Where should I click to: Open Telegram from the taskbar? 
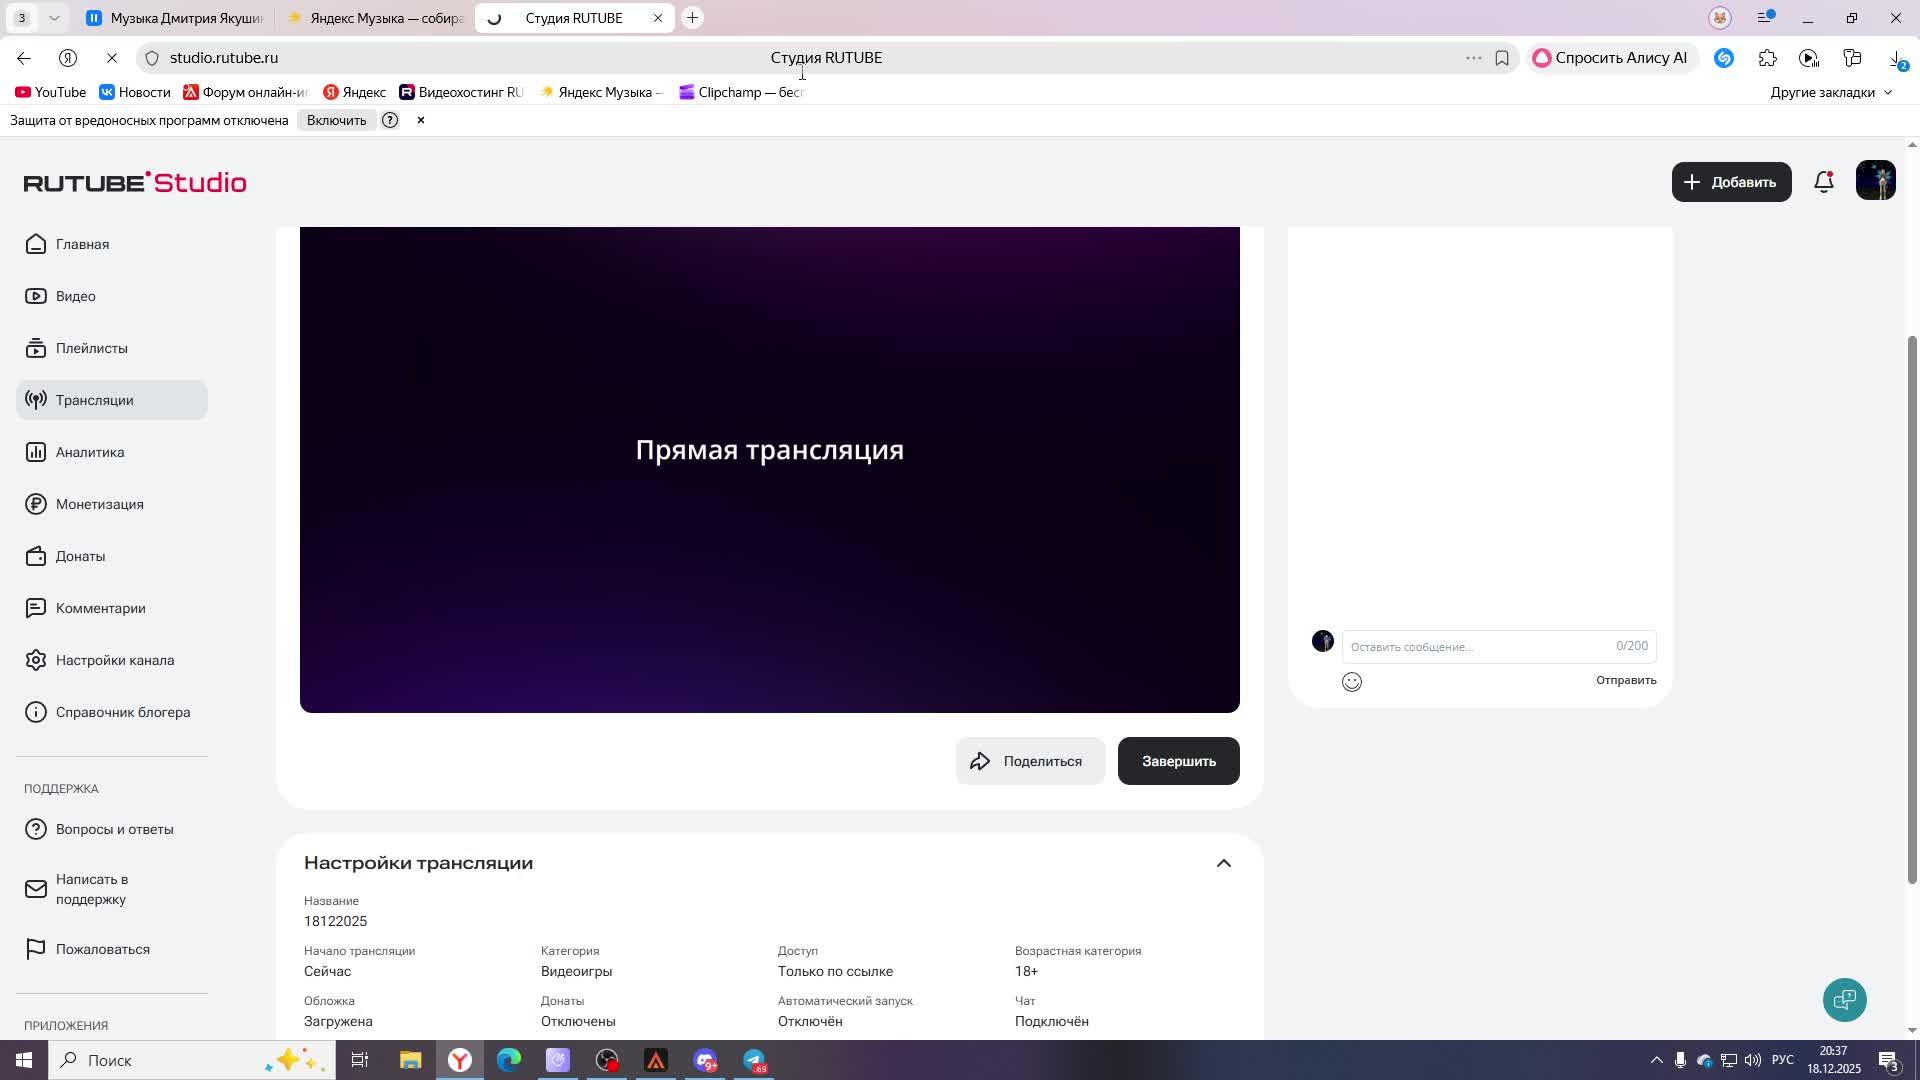pos(754,1060)
